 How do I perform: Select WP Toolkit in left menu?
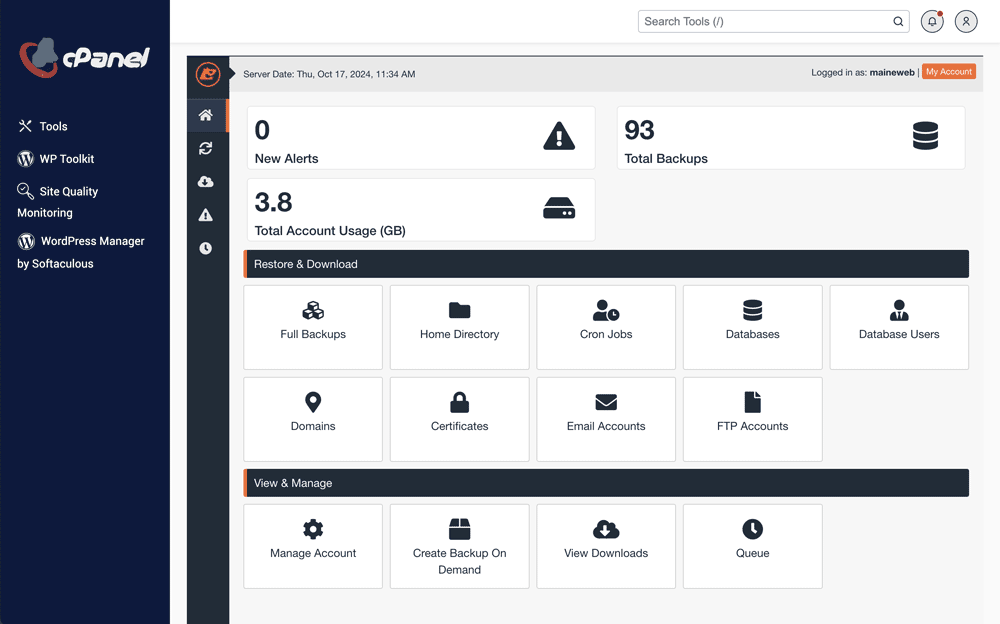point(66,159)
